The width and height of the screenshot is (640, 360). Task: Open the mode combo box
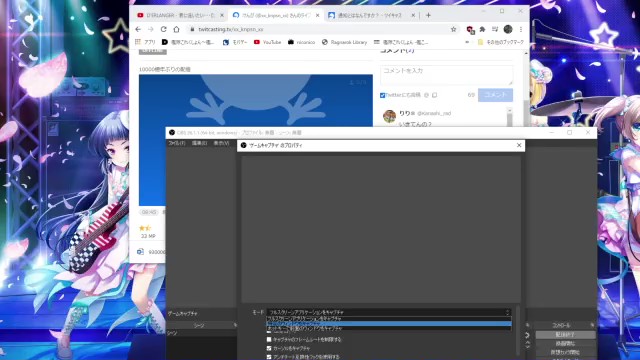pos(389,312)
